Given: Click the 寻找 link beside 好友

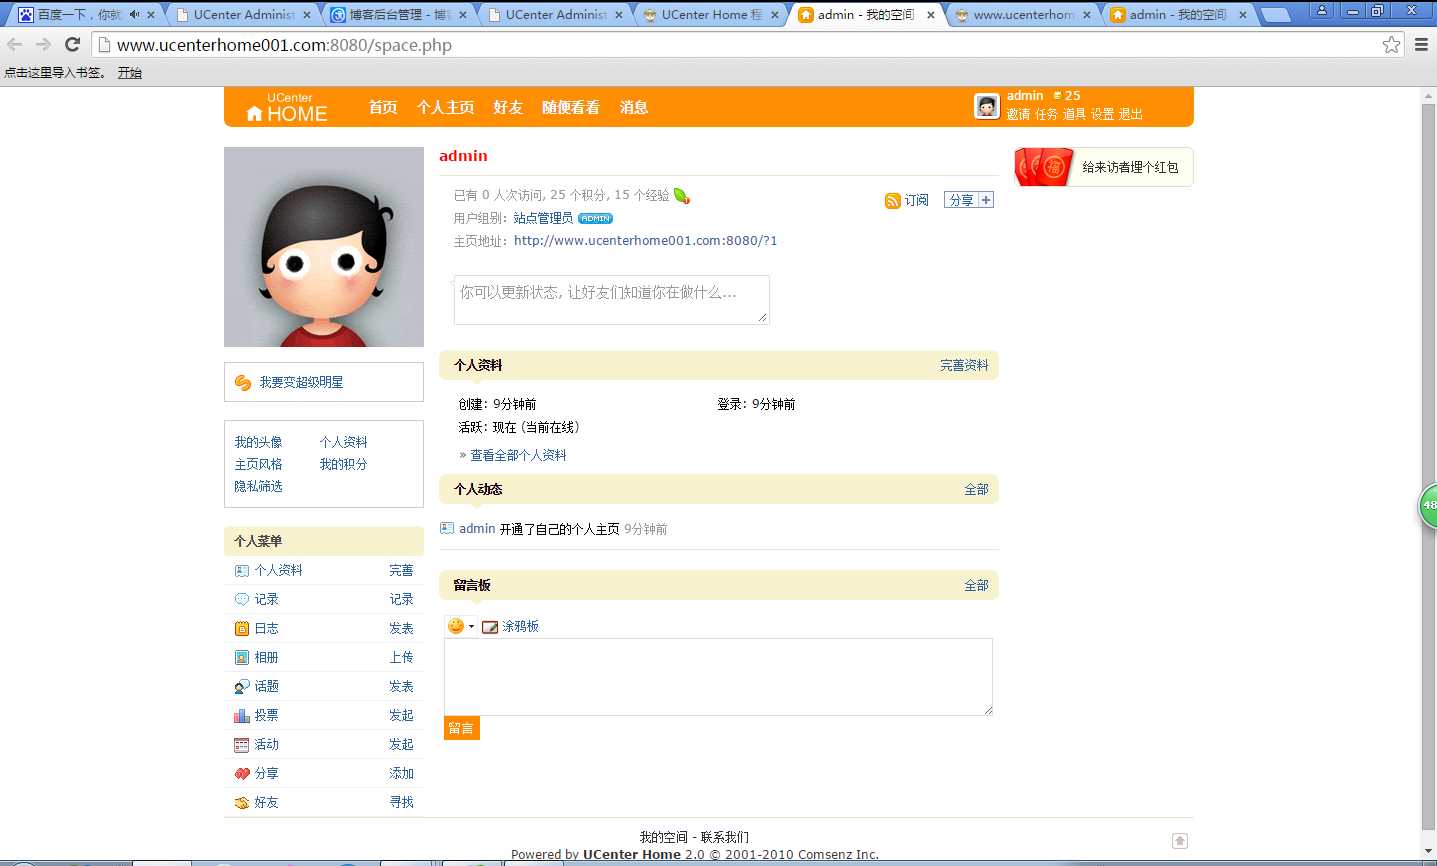Looking at the screenshot, I should click(401, 802).
